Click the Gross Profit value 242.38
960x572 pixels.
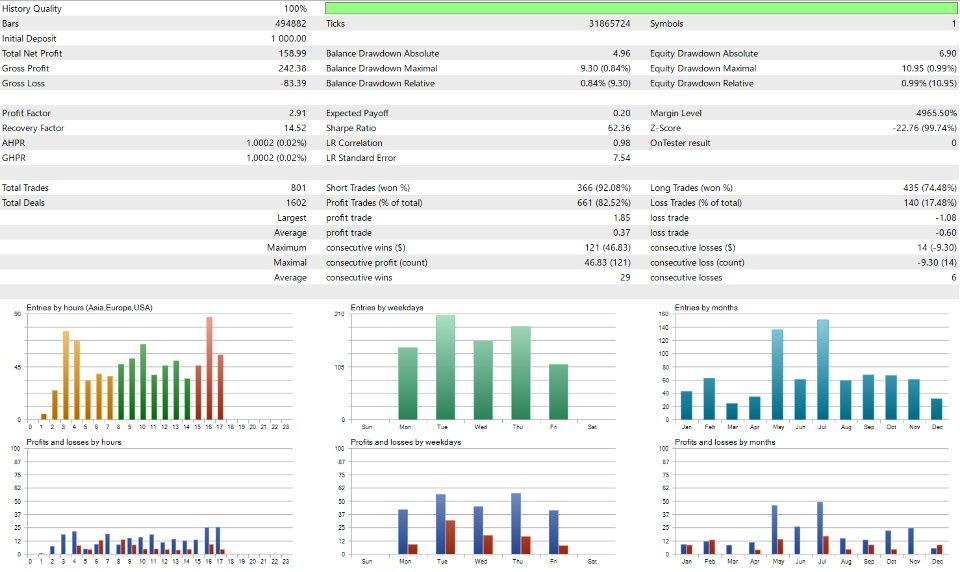click(293, 69)
